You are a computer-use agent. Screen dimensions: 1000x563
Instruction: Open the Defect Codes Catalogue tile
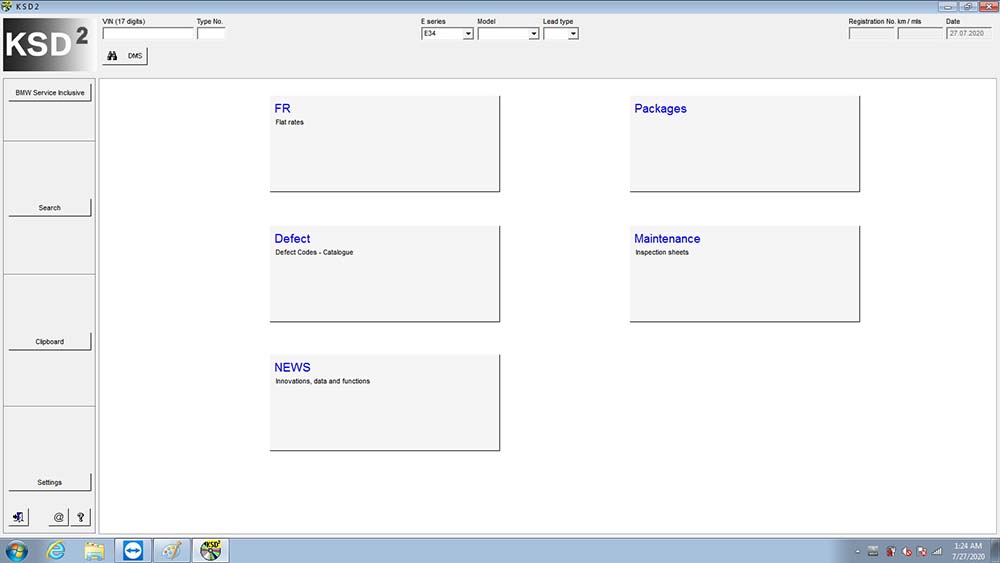click(385, 274)
